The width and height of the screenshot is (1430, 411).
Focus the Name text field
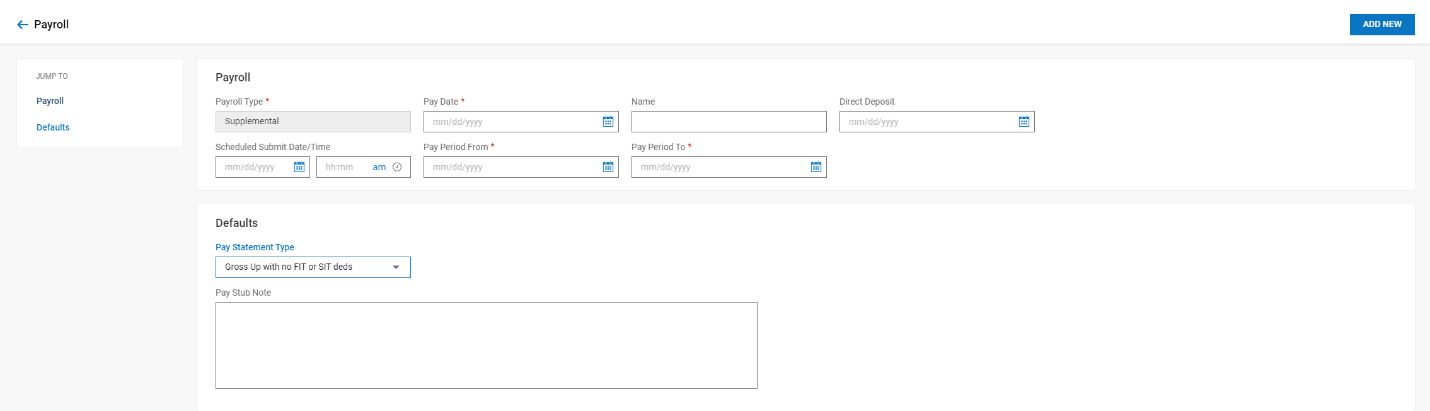pyautogui.click(x=729, y=122)
